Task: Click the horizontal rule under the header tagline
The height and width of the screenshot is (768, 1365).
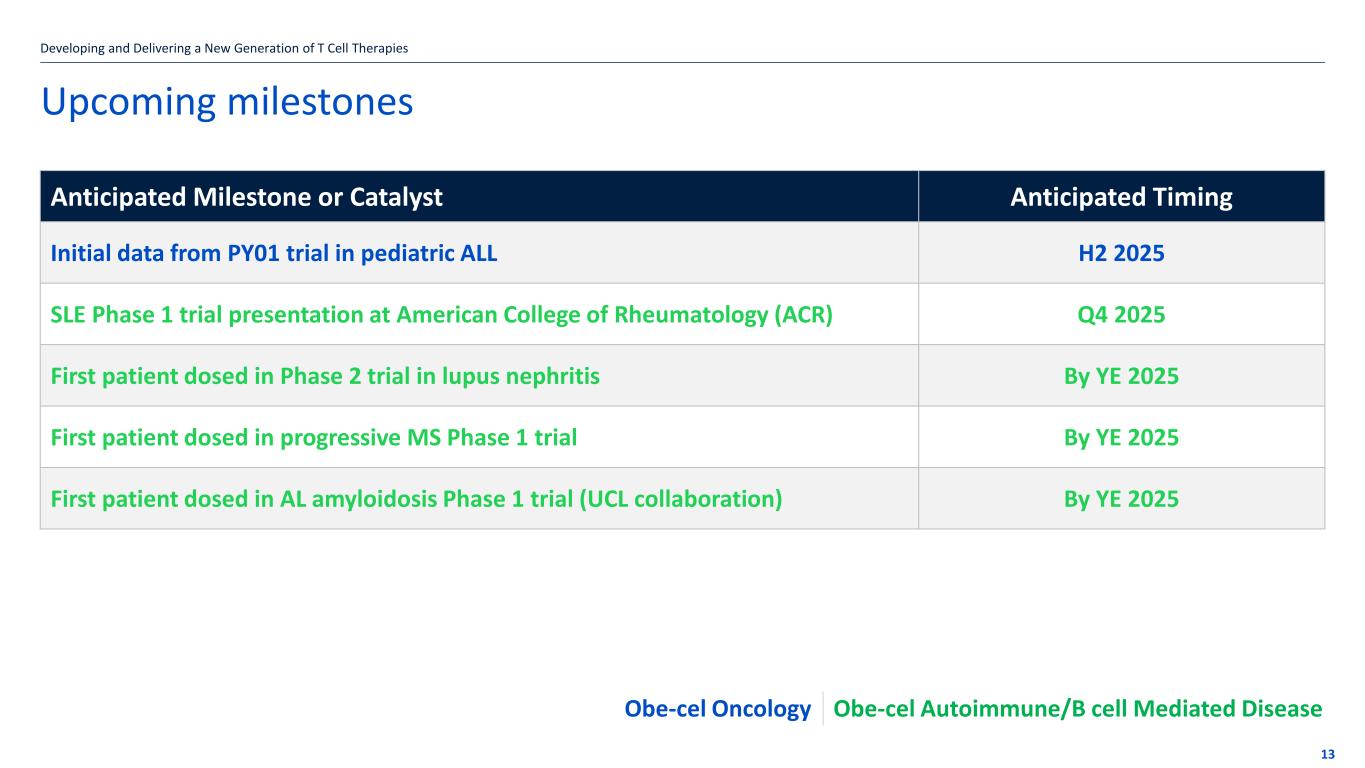Action: [x=682, y=63]
